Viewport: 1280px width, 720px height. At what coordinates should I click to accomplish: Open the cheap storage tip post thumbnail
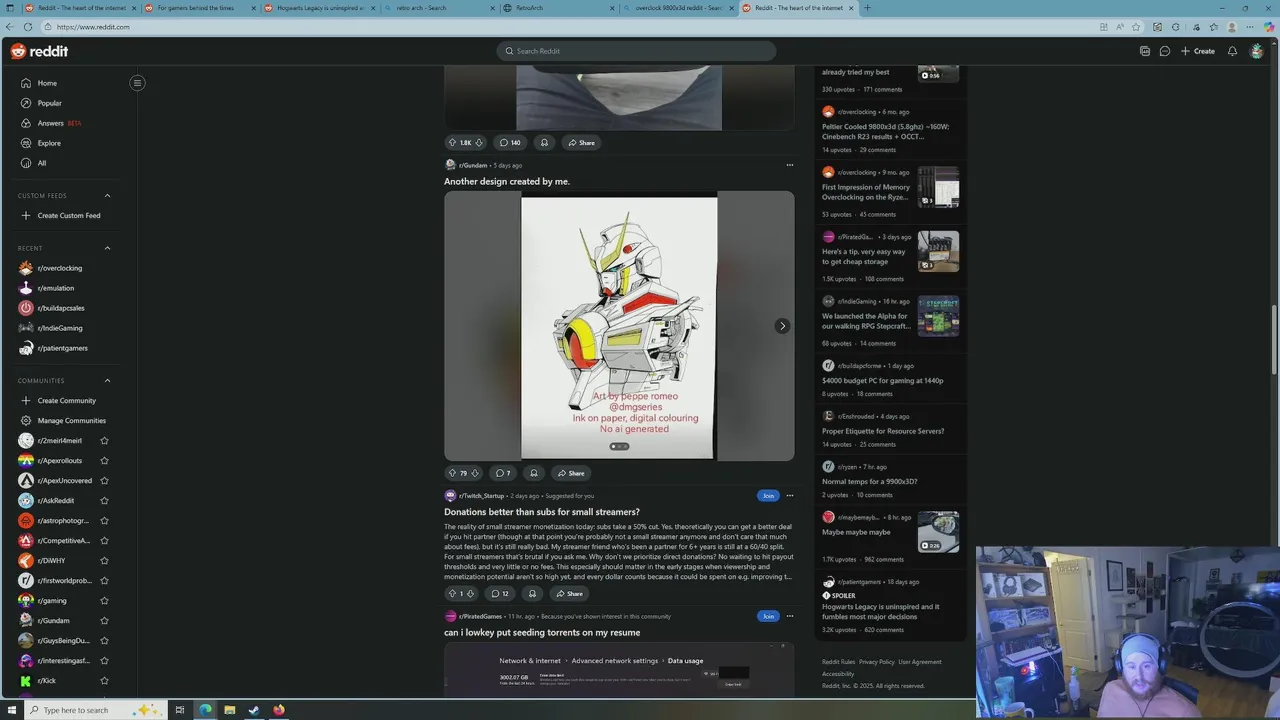(938, 252)
